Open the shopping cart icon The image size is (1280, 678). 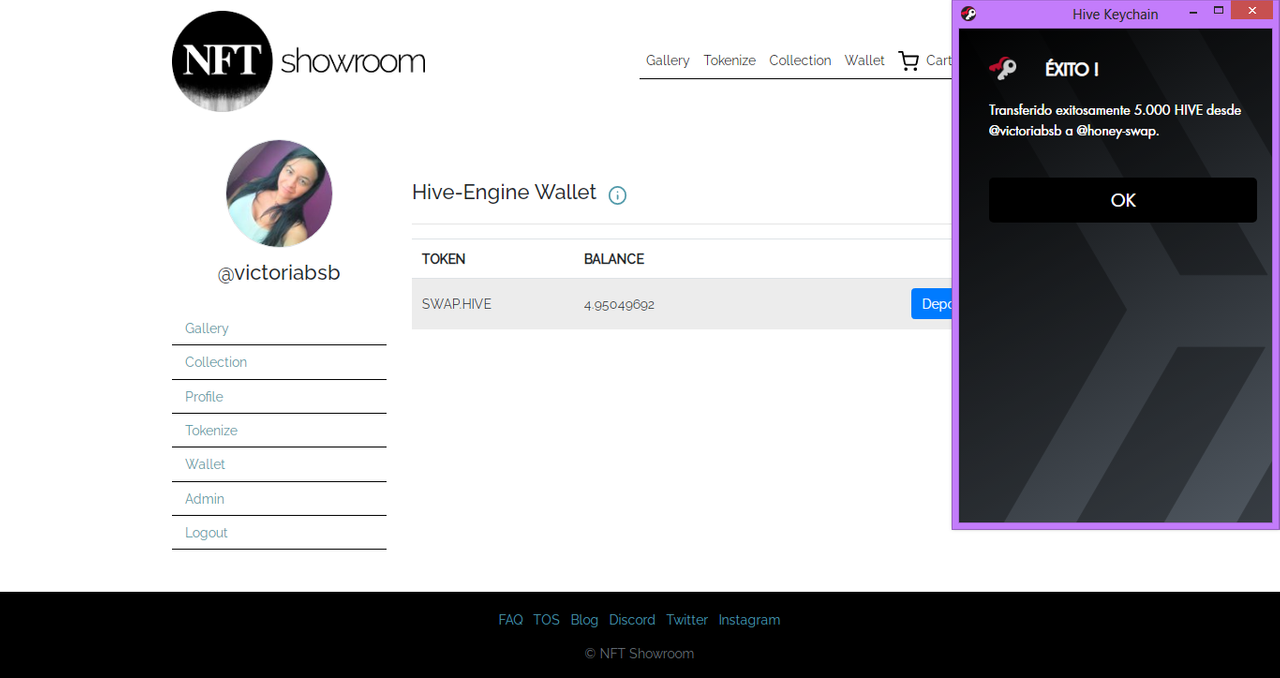pyautogui.click(x=908, y=61)
